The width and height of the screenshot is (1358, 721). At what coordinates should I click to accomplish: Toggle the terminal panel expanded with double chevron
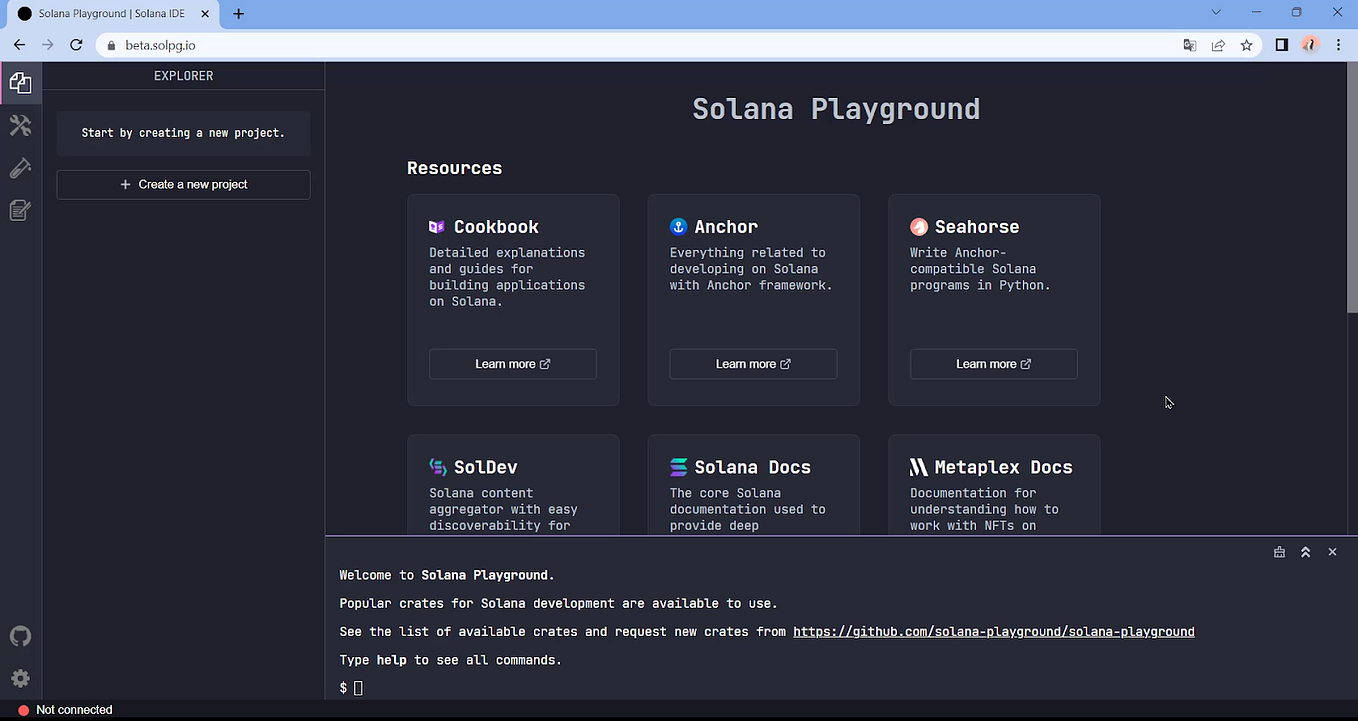tap(1305, 551)
